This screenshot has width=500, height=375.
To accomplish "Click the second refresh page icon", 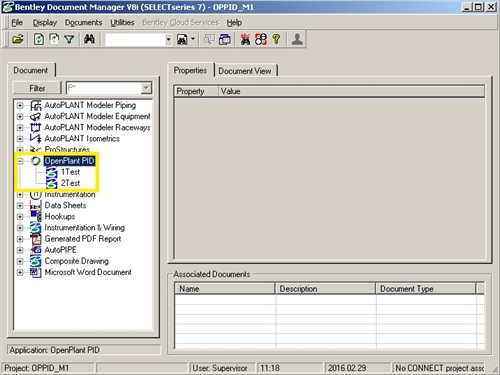I will 54,39.
